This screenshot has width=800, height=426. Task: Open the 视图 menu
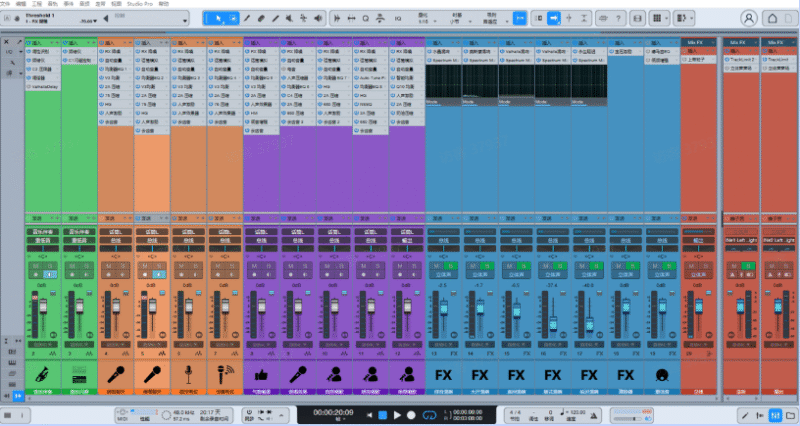116,4
